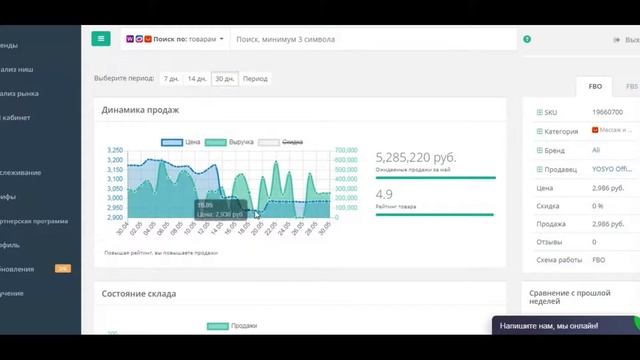Viewport: 640px width, 360px height.
Task: Click the brand value 'Ali'
Action: coord(596,150)
